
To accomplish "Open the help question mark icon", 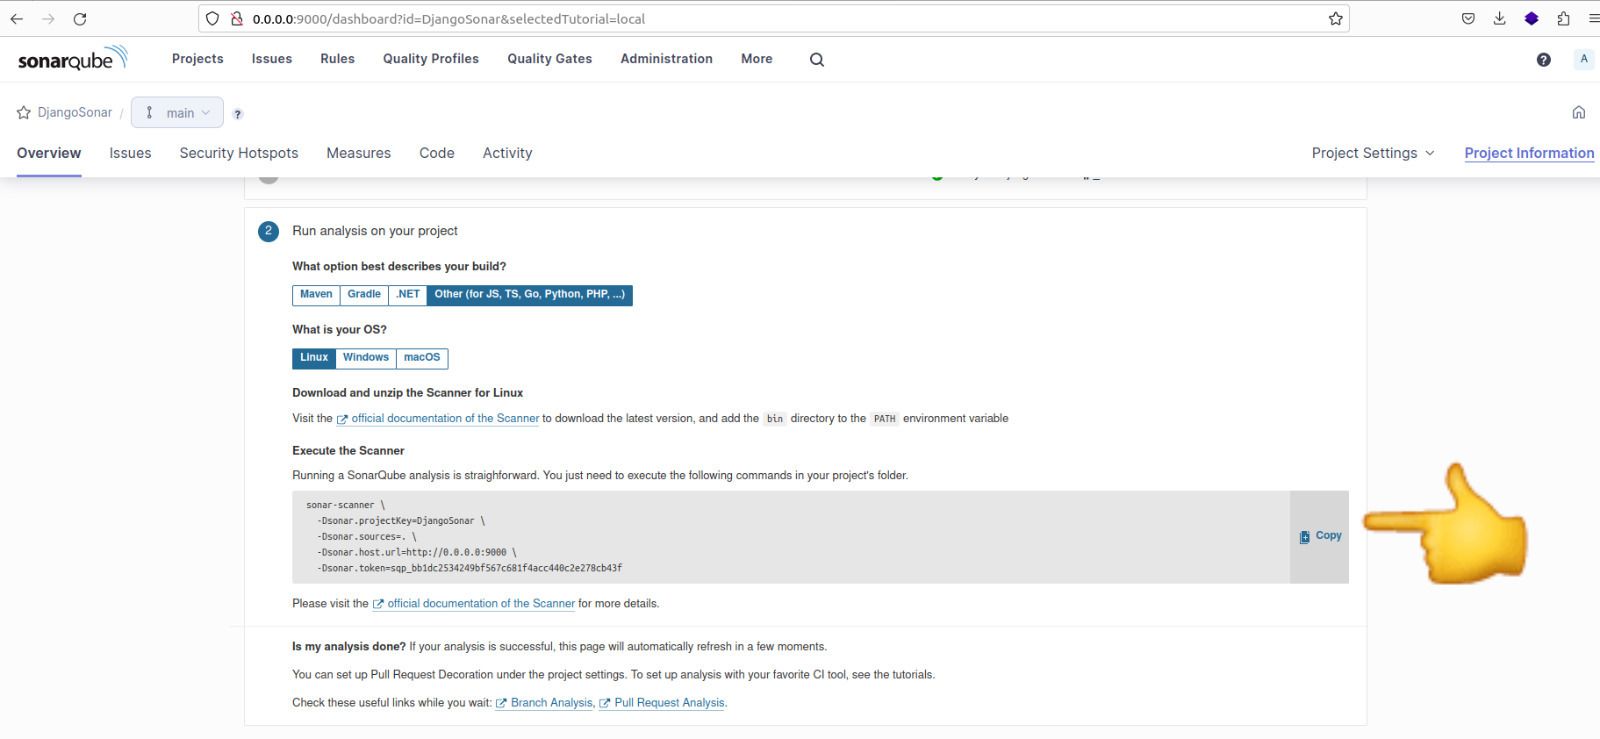I will pos(1543,59).
